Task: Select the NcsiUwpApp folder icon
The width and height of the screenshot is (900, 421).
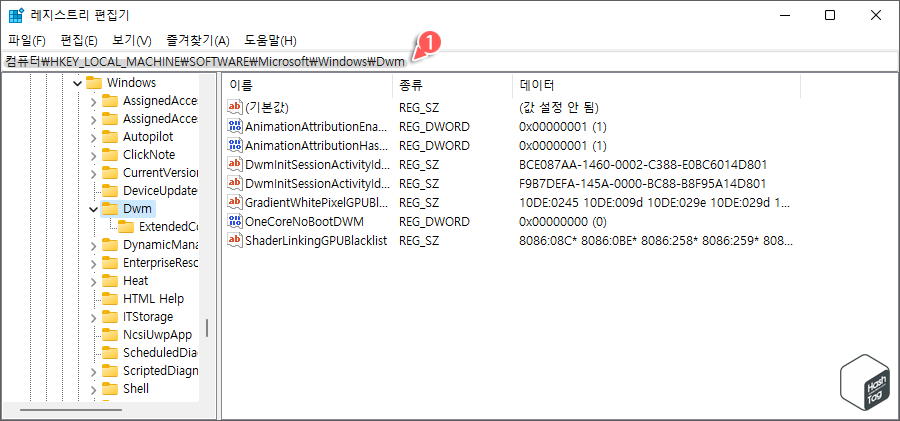Action: pos(110,335)
